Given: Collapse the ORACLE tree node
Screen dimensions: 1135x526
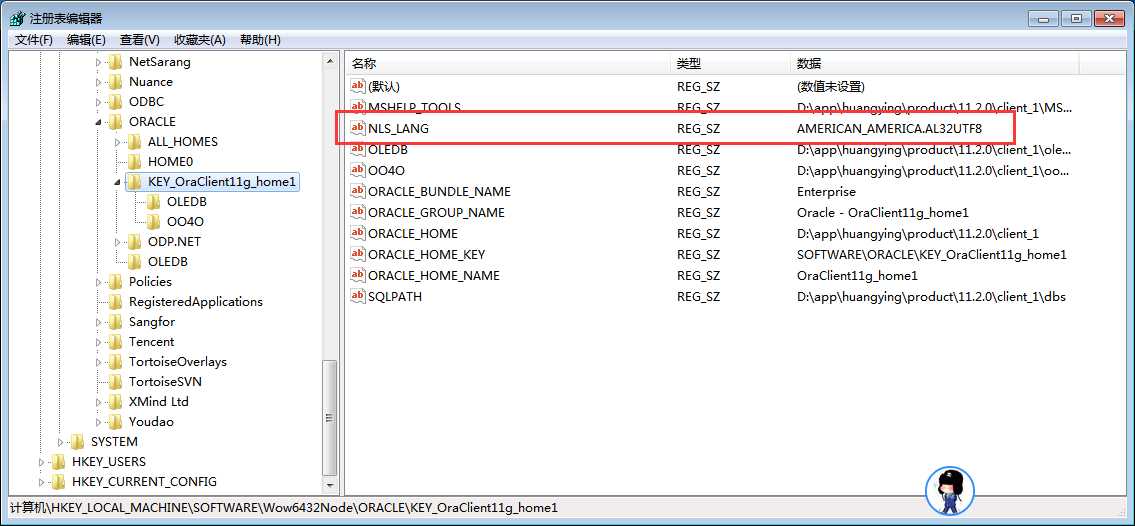Looking at the screenshot, I should 99,122.
